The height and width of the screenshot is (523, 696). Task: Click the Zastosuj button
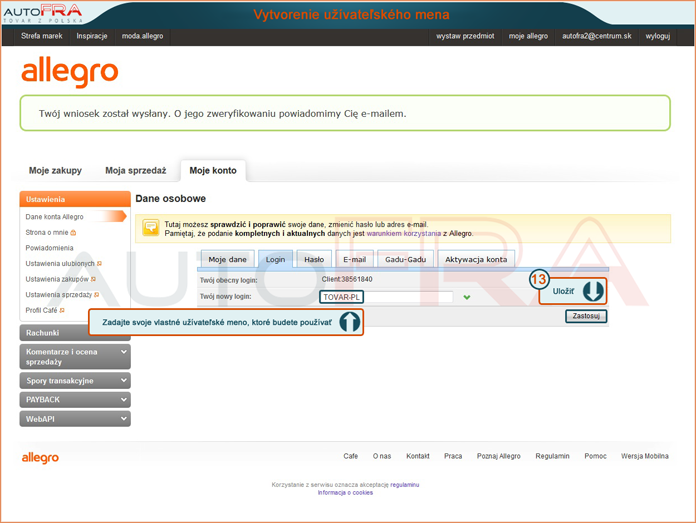coord(586,316)
